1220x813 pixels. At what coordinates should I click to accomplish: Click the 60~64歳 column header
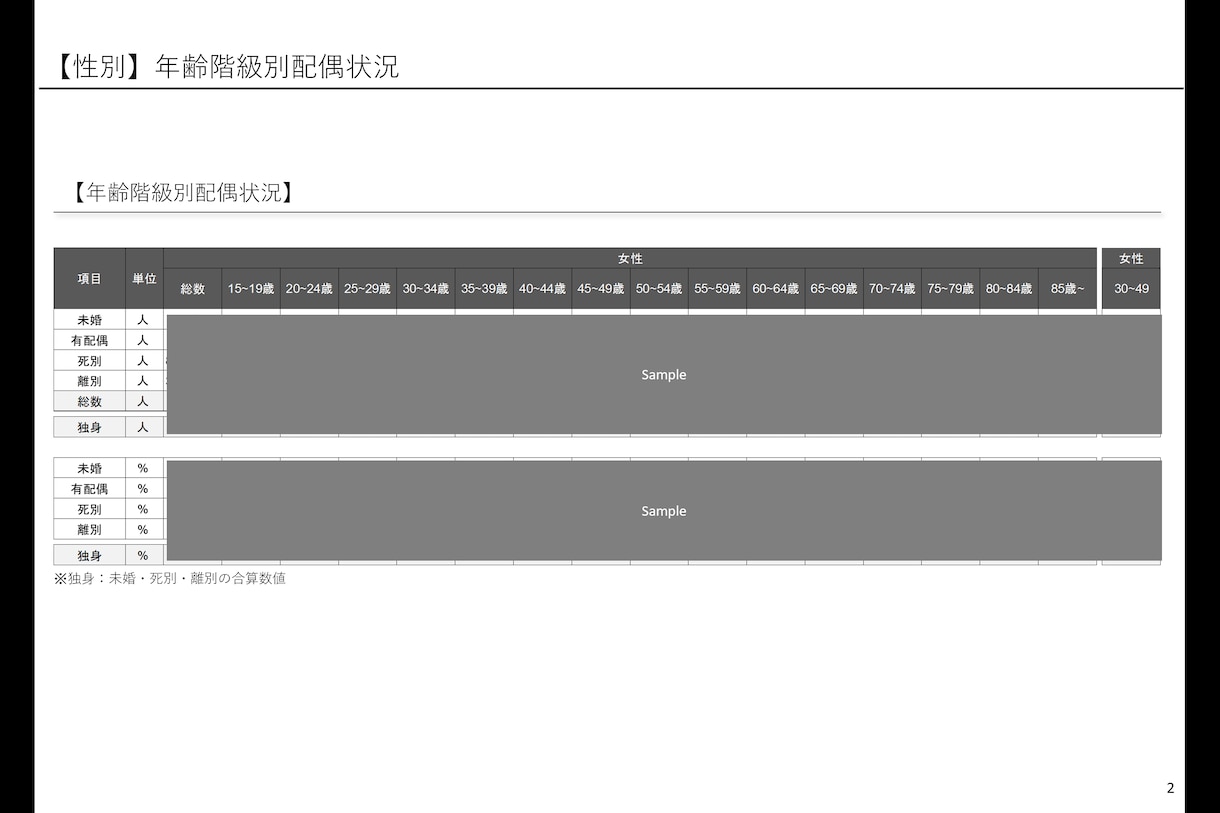775,289
